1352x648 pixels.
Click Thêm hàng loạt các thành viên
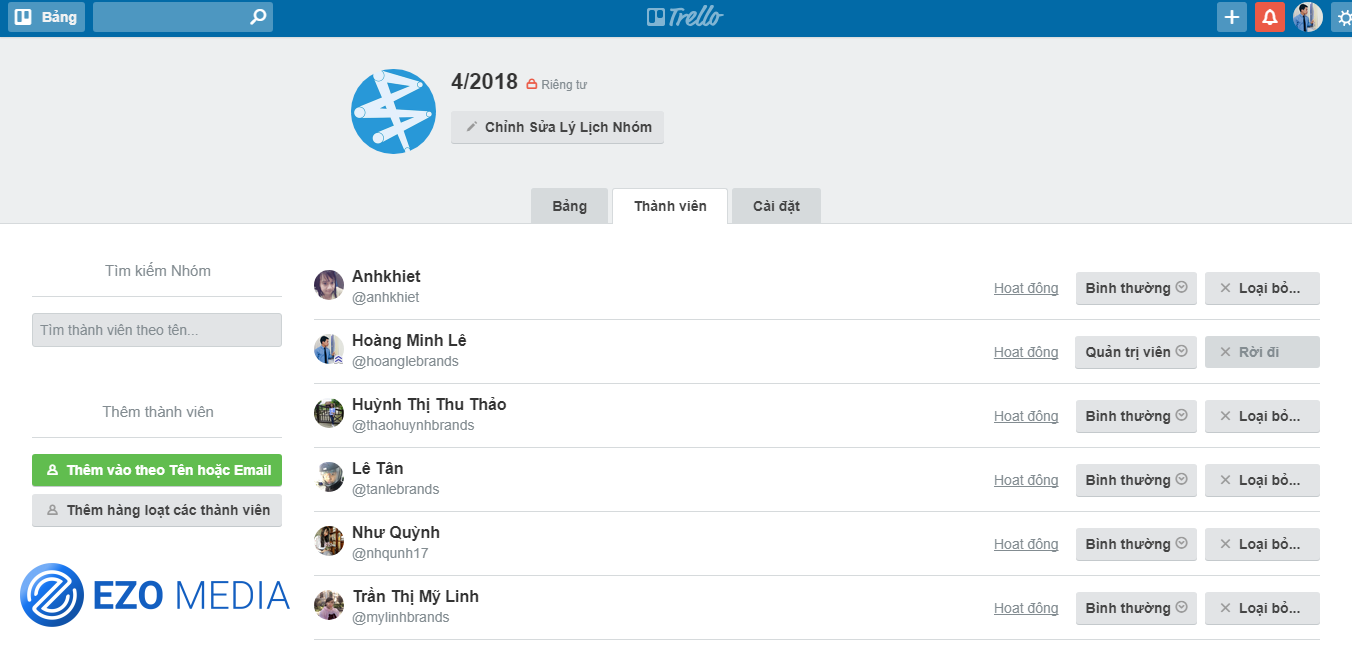point(157,510)
